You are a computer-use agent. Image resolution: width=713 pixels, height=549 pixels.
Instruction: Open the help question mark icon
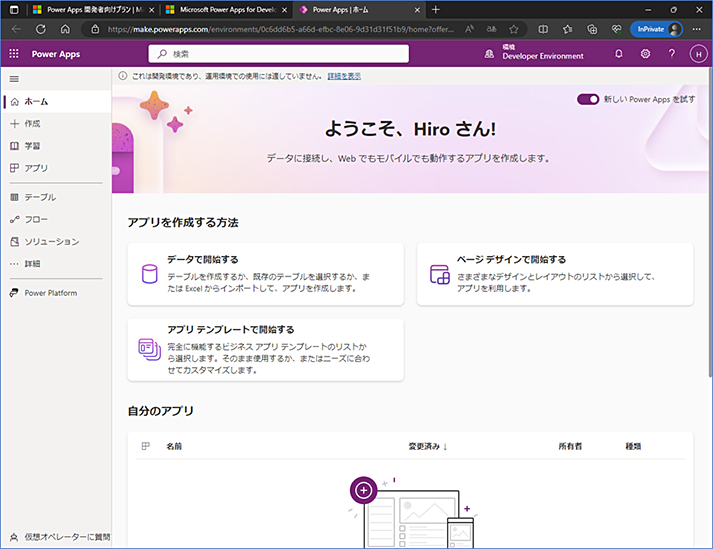(672, 54)
